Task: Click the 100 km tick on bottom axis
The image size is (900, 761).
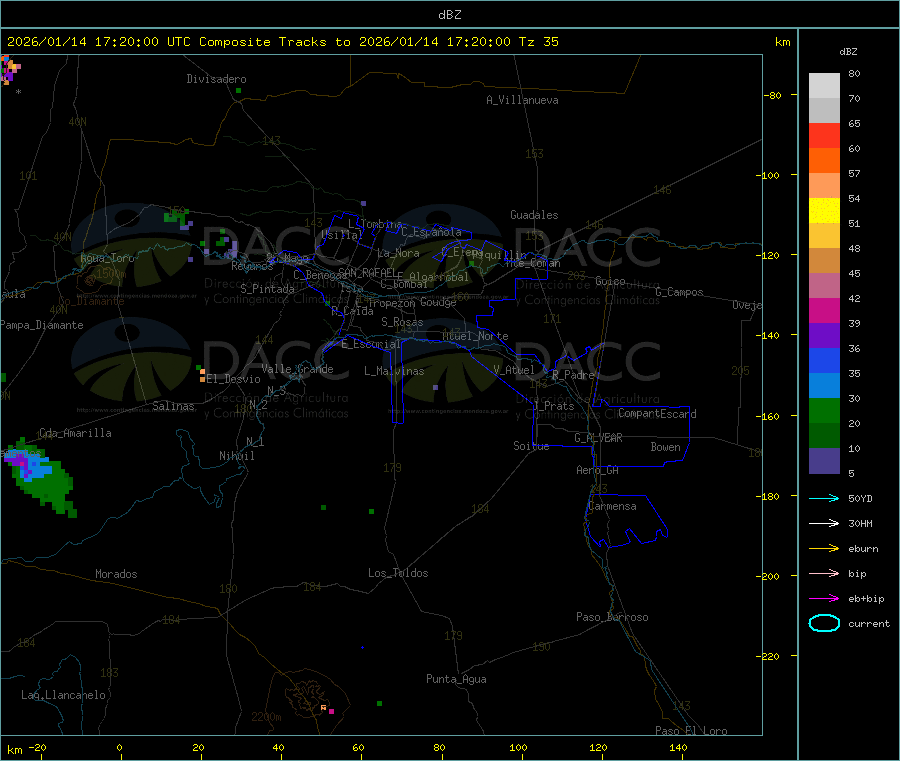Action: (518, 748)
